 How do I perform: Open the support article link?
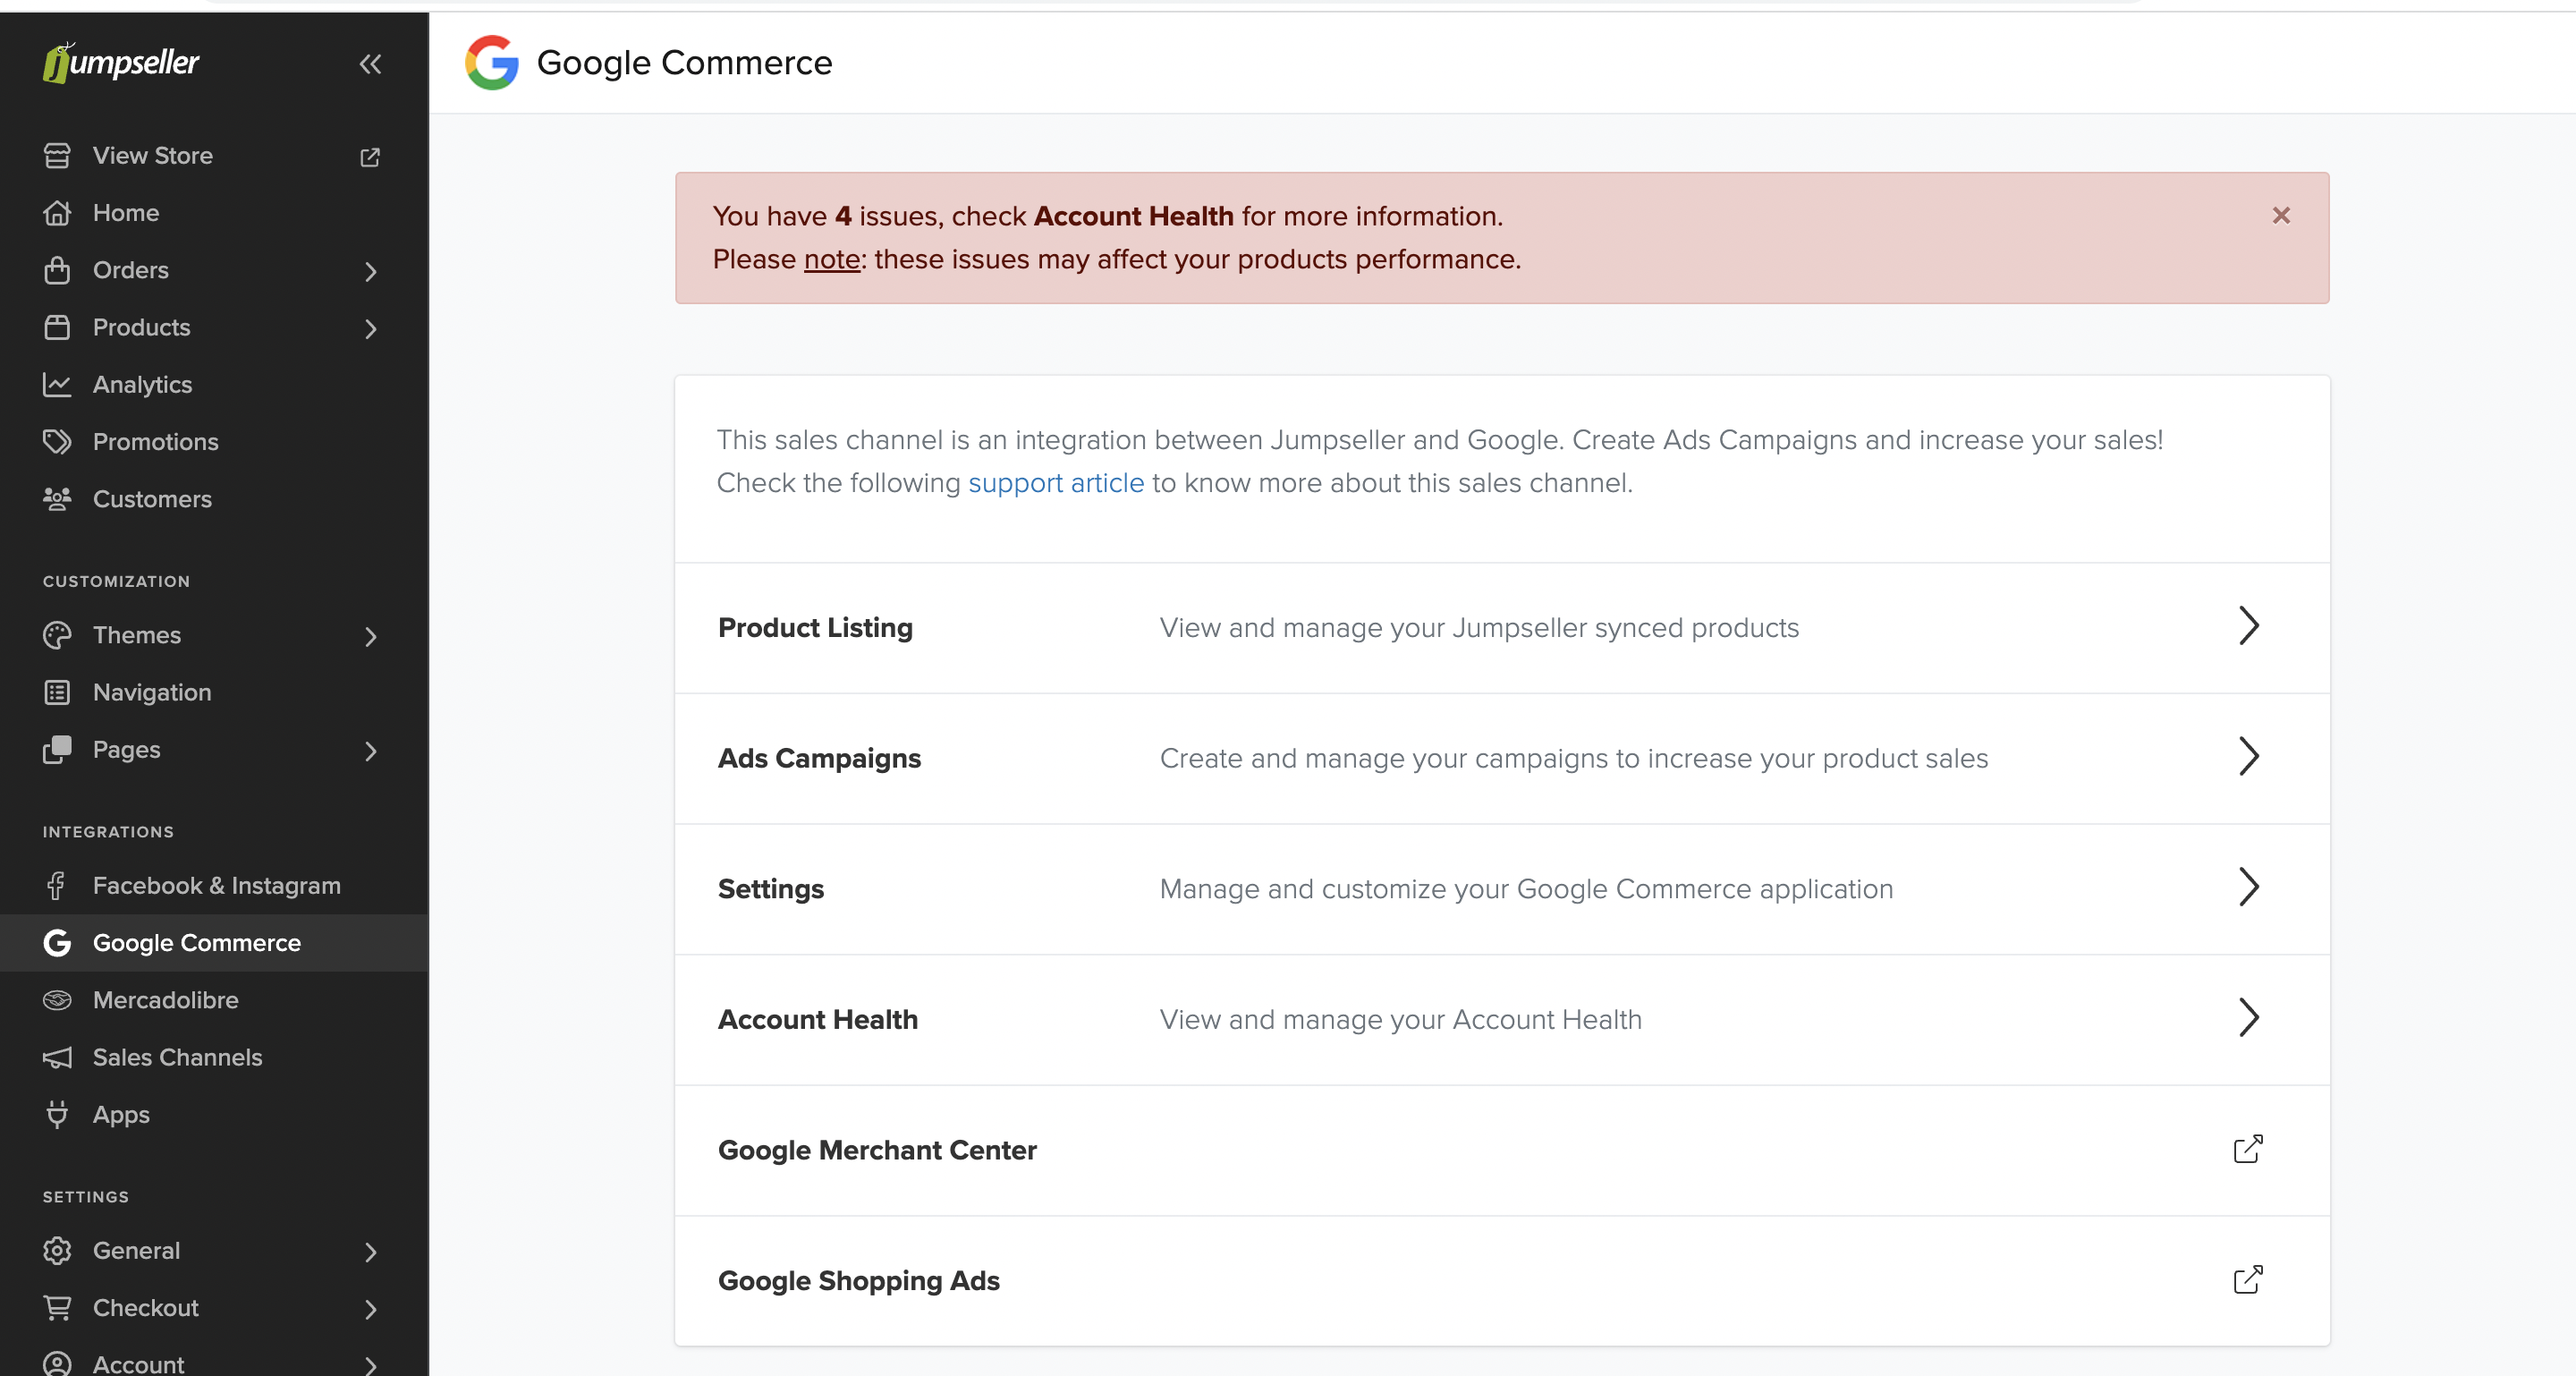pos(1055,483)
